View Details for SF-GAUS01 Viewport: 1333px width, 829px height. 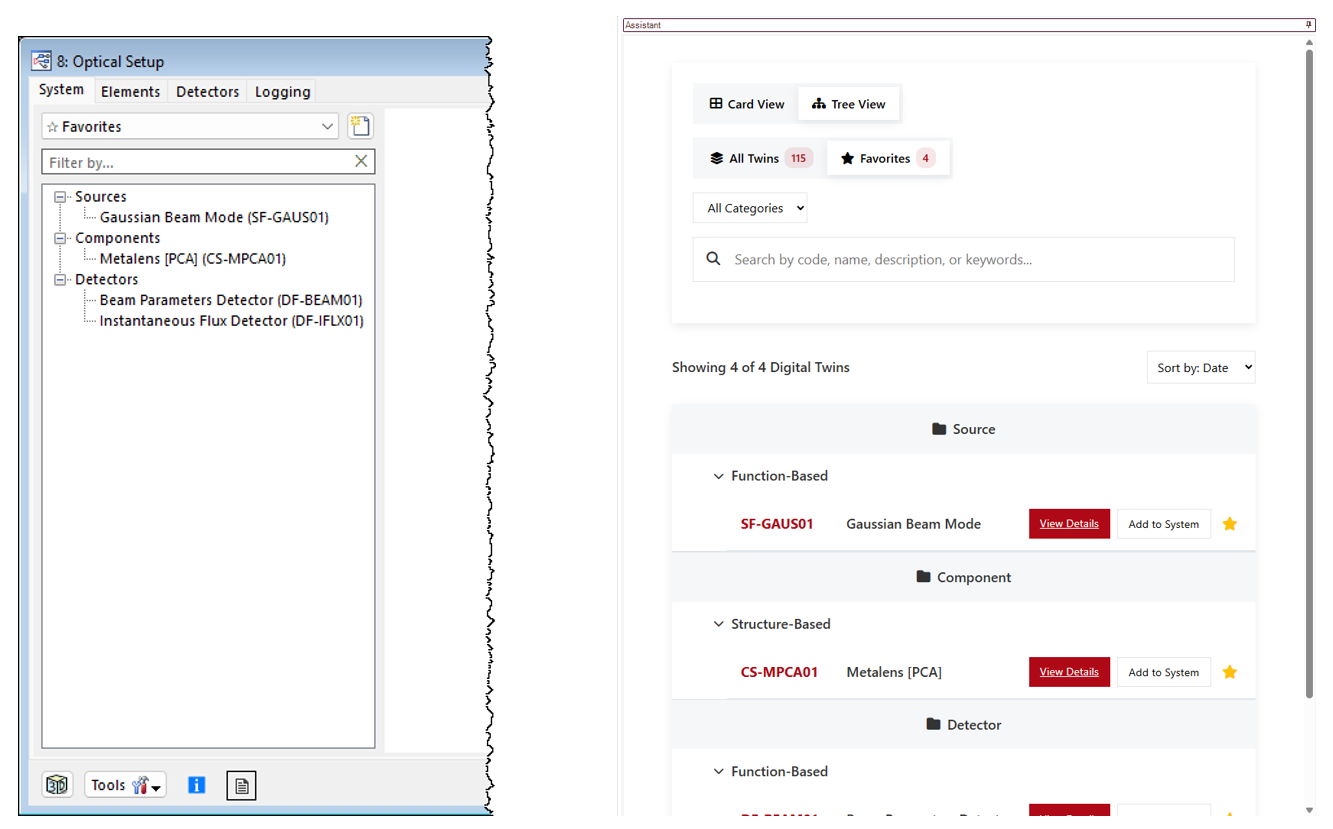1069,524
